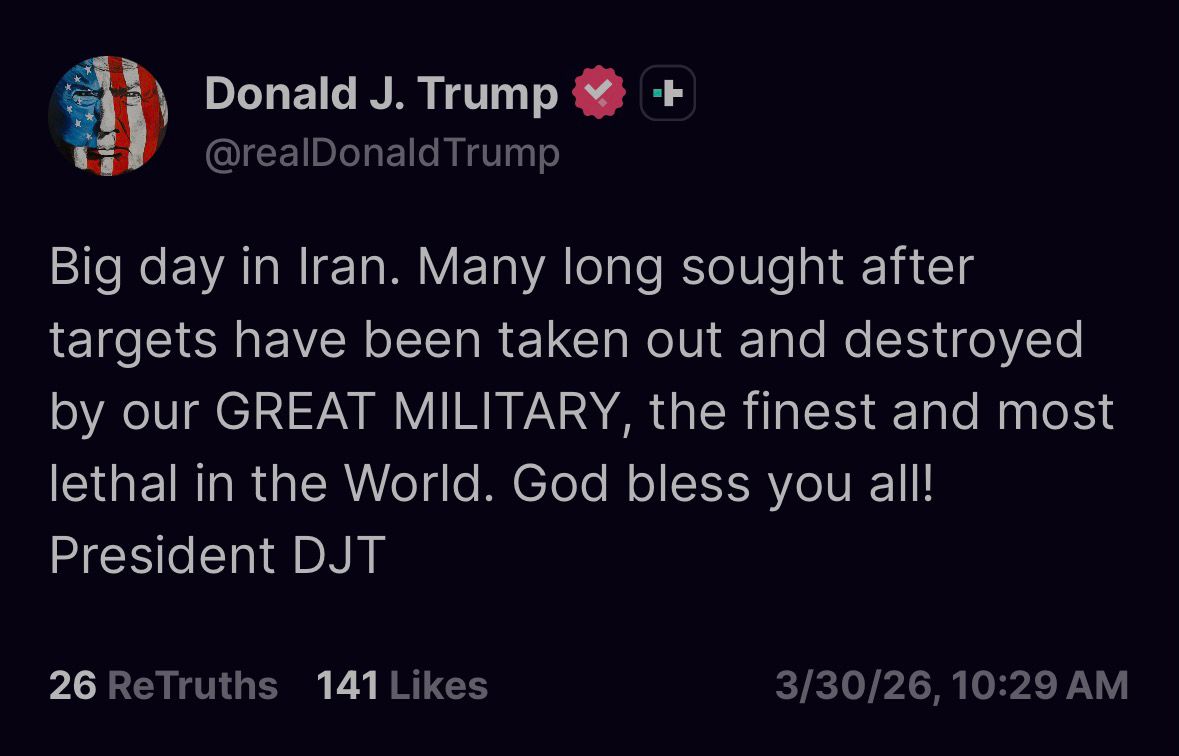Click the plus badge beside the verified checkmark
Image resolution: width=1179 pixels, height=756 pixels.
[667, 94]
